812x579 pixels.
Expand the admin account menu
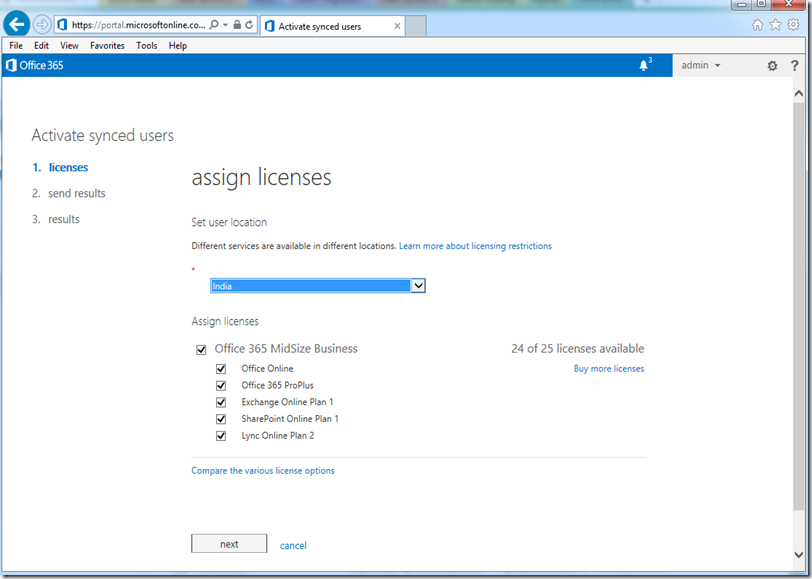[x=701, y=65]
